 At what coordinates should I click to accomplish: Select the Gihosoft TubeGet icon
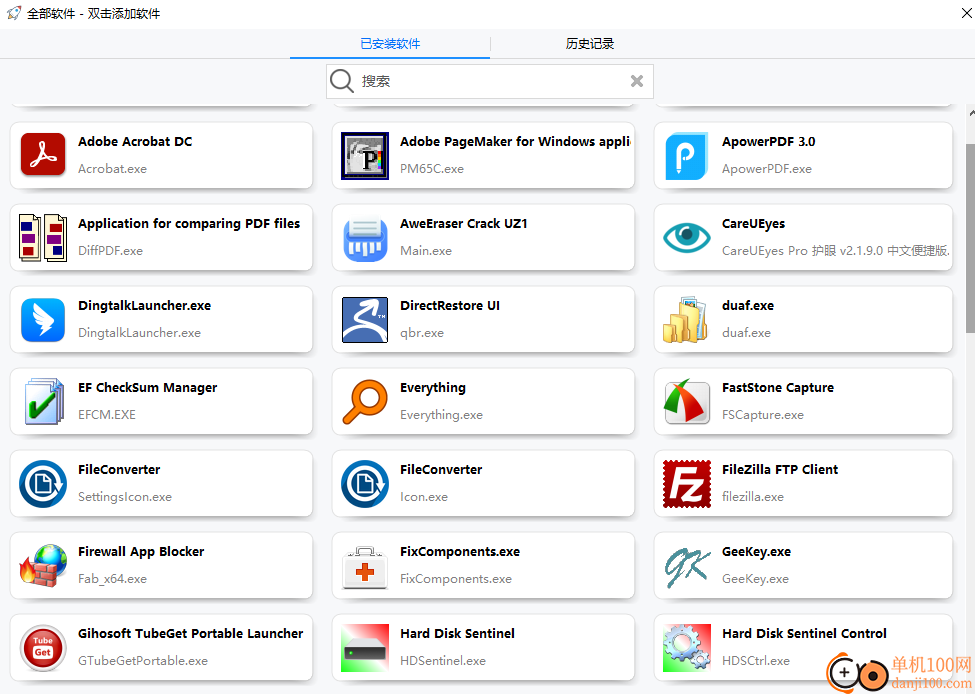point(43,648)
